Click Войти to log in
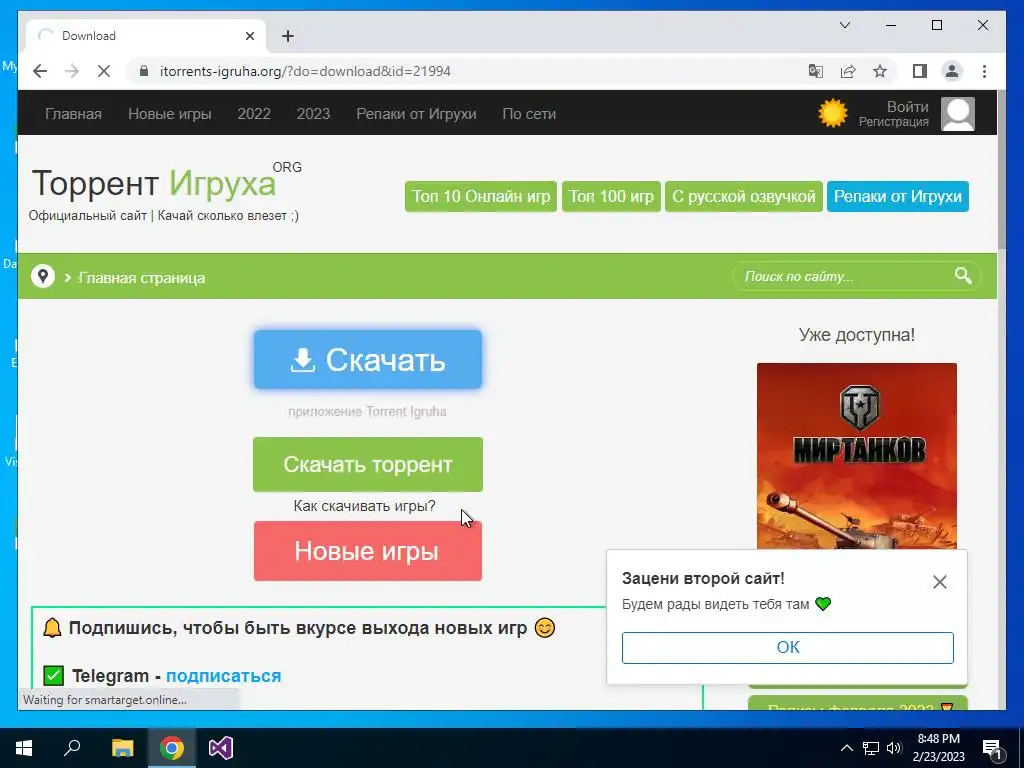Viewport: 1024px width, 768px height. [x=907, y=106]
